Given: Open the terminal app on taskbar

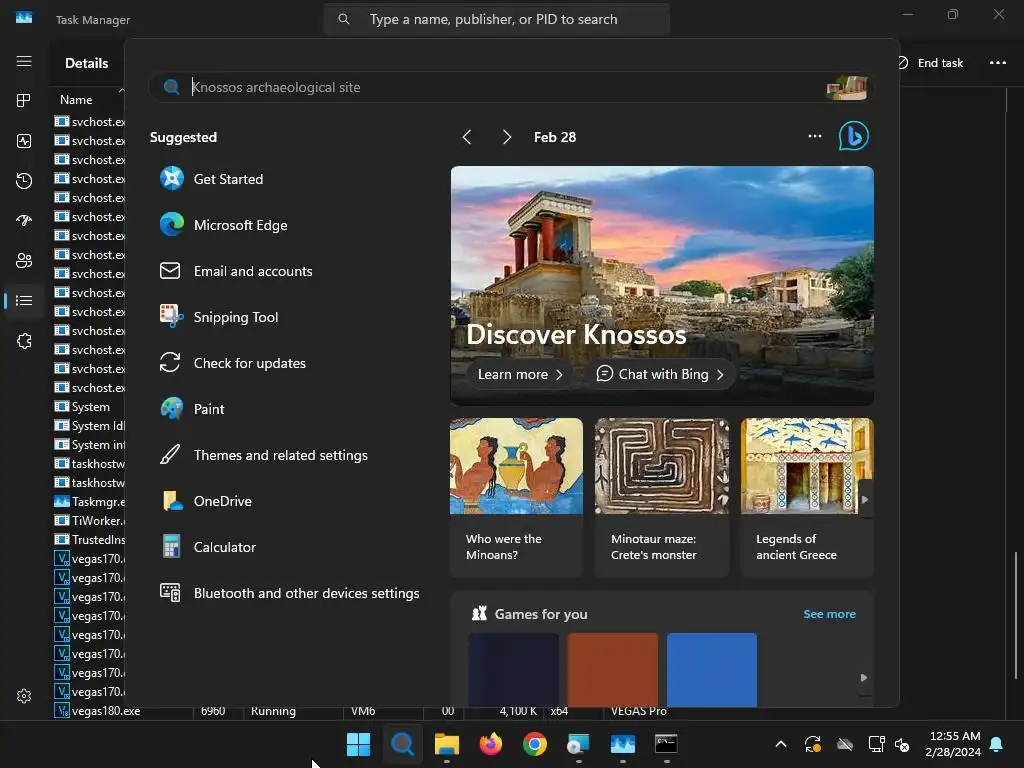Looking at the screenshot, I should pos(666,744).
